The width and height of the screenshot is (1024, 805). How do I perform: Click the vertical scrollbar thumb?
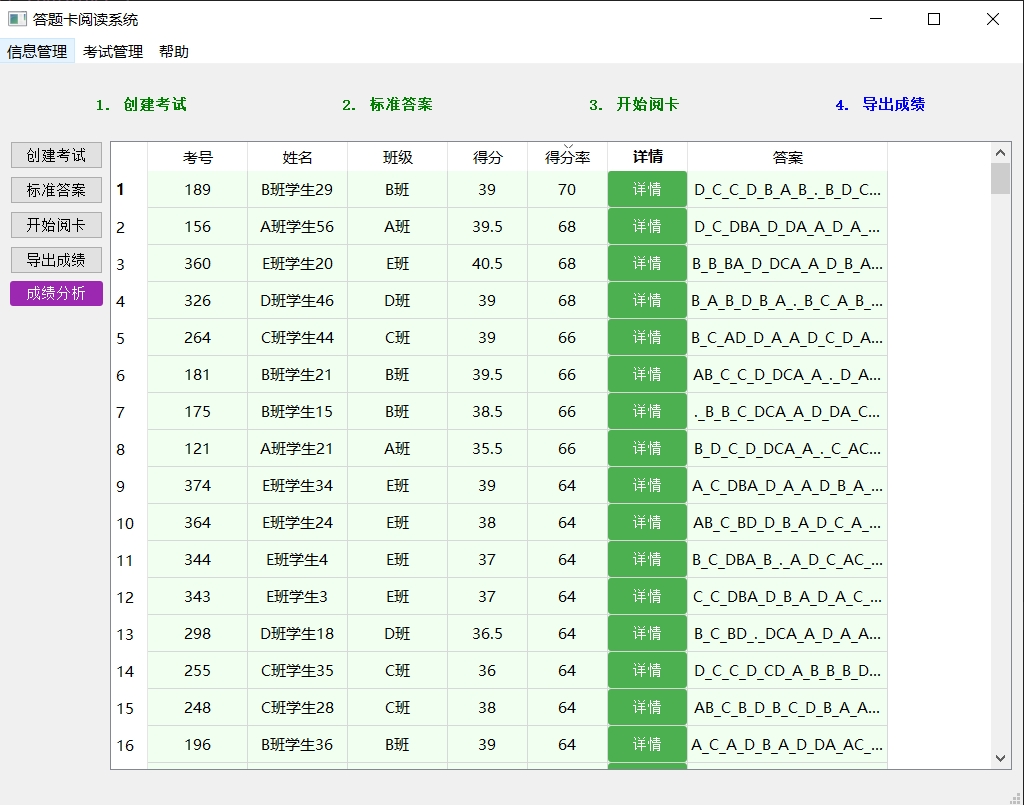pos(1001,180)
